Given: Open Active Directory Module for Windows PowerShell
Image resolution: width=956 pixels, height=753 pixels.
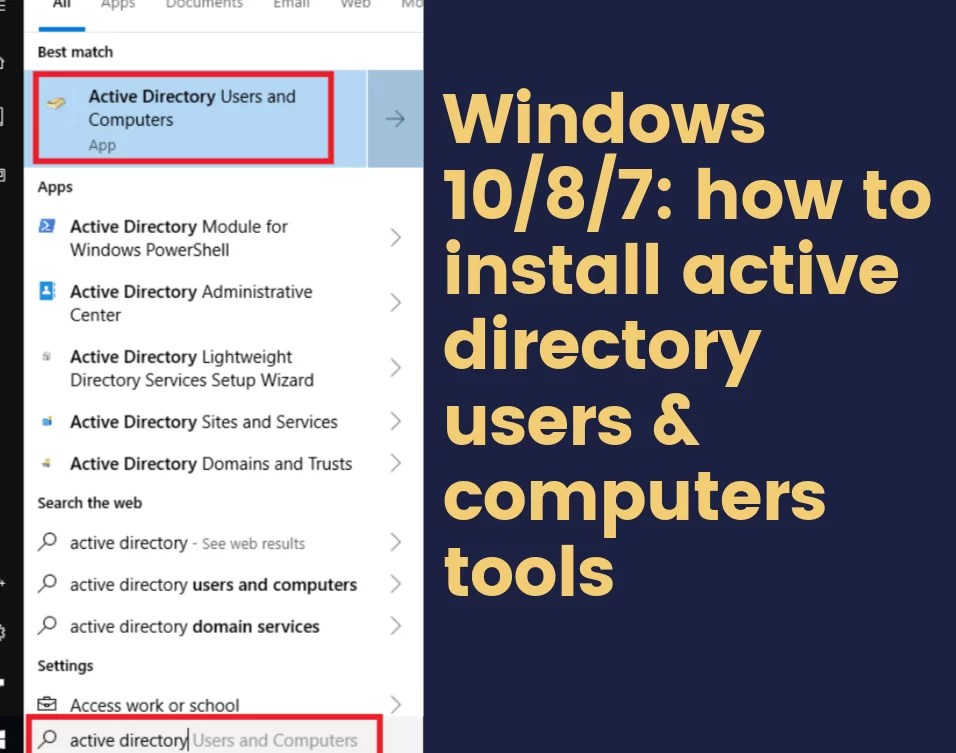Looking at the screenshot, I should tap(178, 238).
